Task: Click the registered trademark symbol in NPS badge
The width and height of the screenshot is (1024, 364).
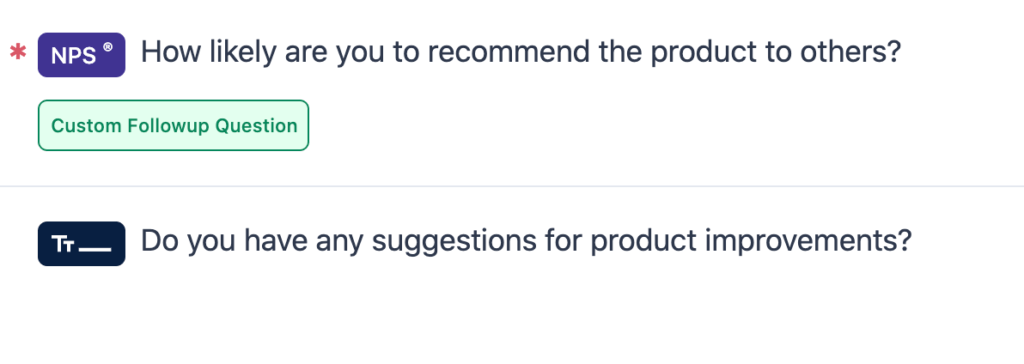Action: coord(108,47)
